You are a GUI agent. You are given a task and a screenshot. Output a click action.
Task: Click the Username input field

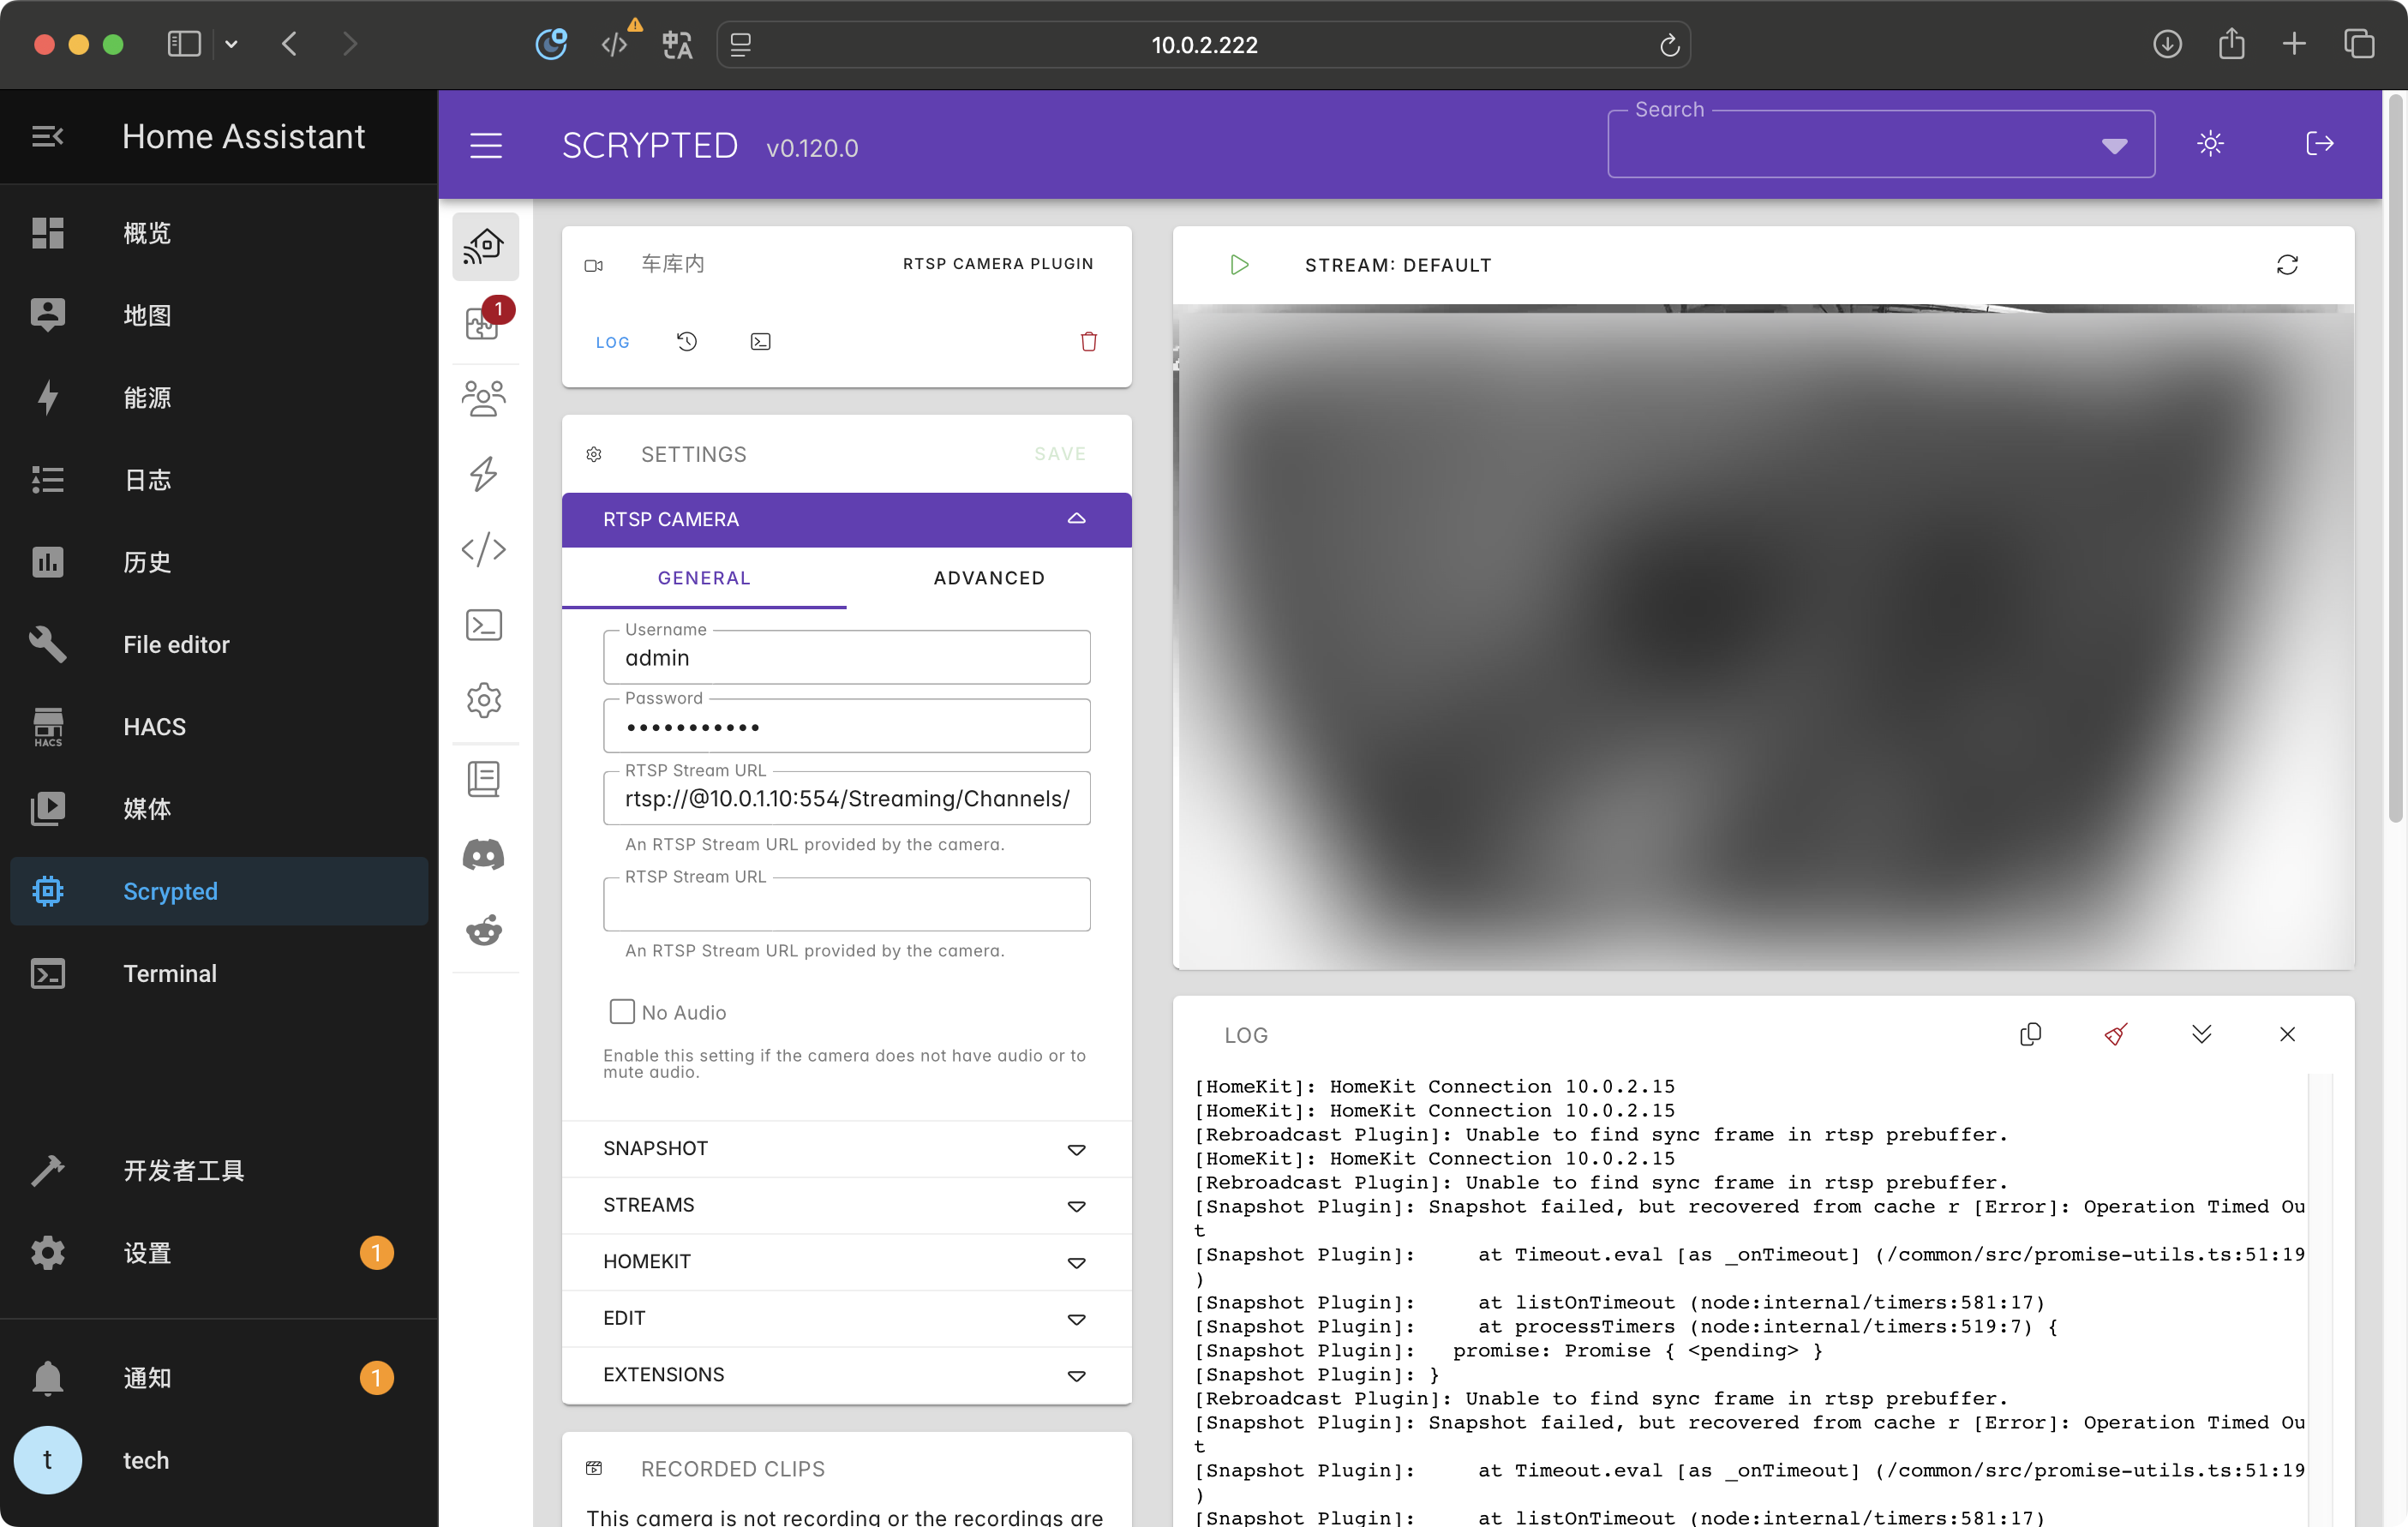point(847,657)
